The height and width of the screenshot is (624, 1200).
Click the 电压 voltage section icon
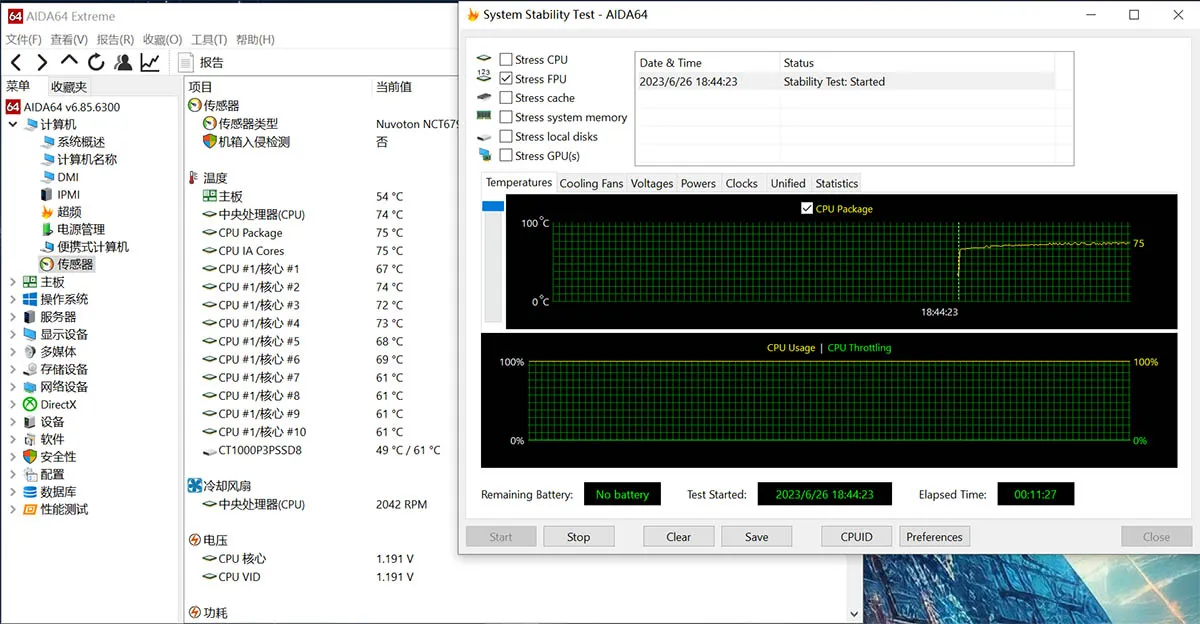(x=195, y=540)
